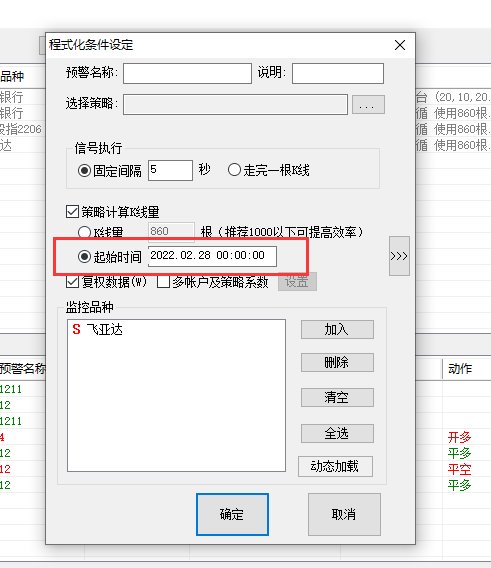Click the 删除 button

[337, 363]
